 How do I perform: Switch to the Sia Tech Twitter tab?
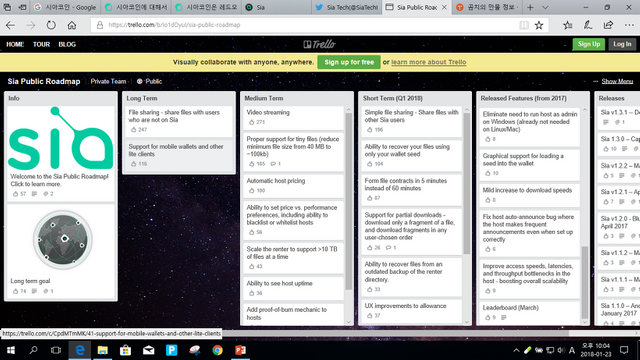tap(347, 7)
